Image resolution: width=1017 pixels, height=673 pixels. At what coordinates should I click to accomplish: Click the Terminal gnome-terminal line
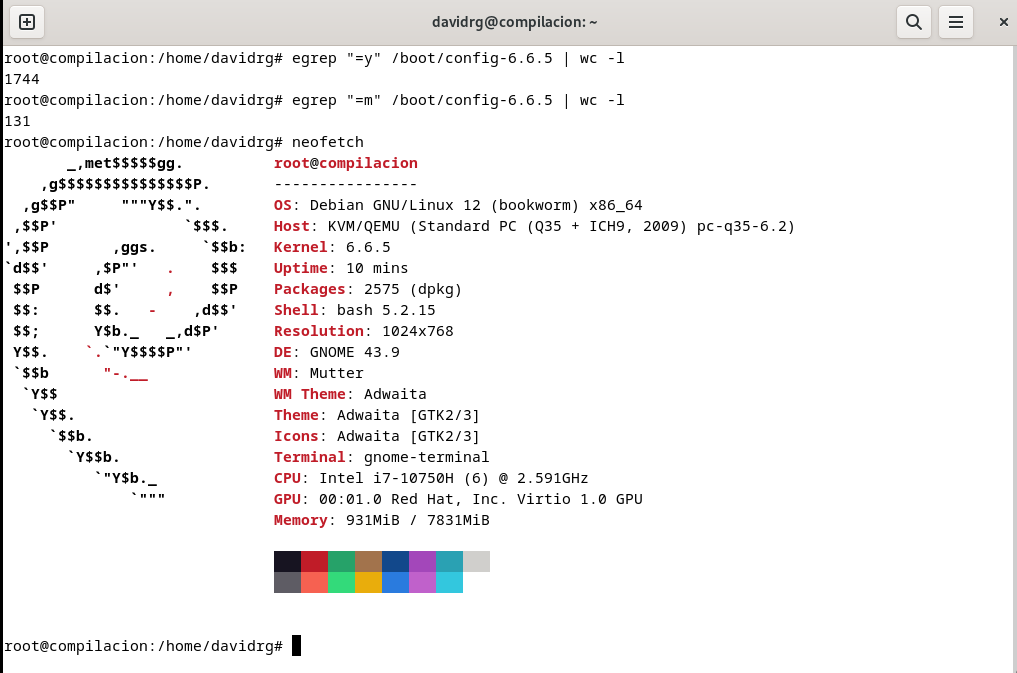[381, 457]
